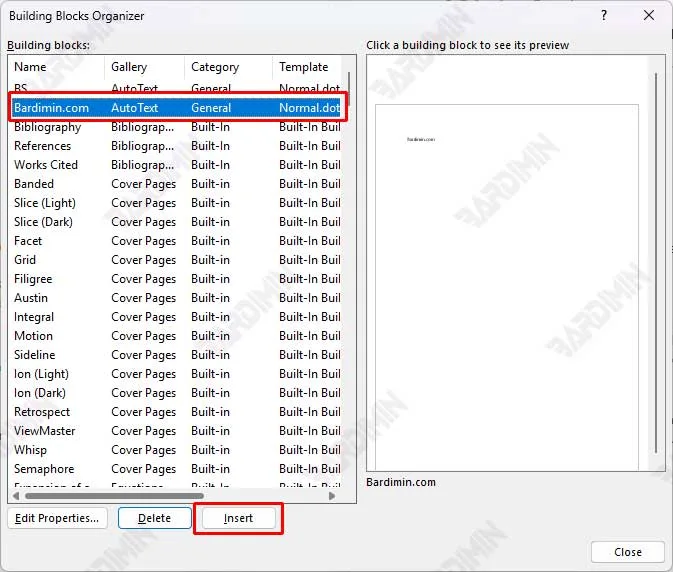Sort list by Template column header

[x=307, y=67]
